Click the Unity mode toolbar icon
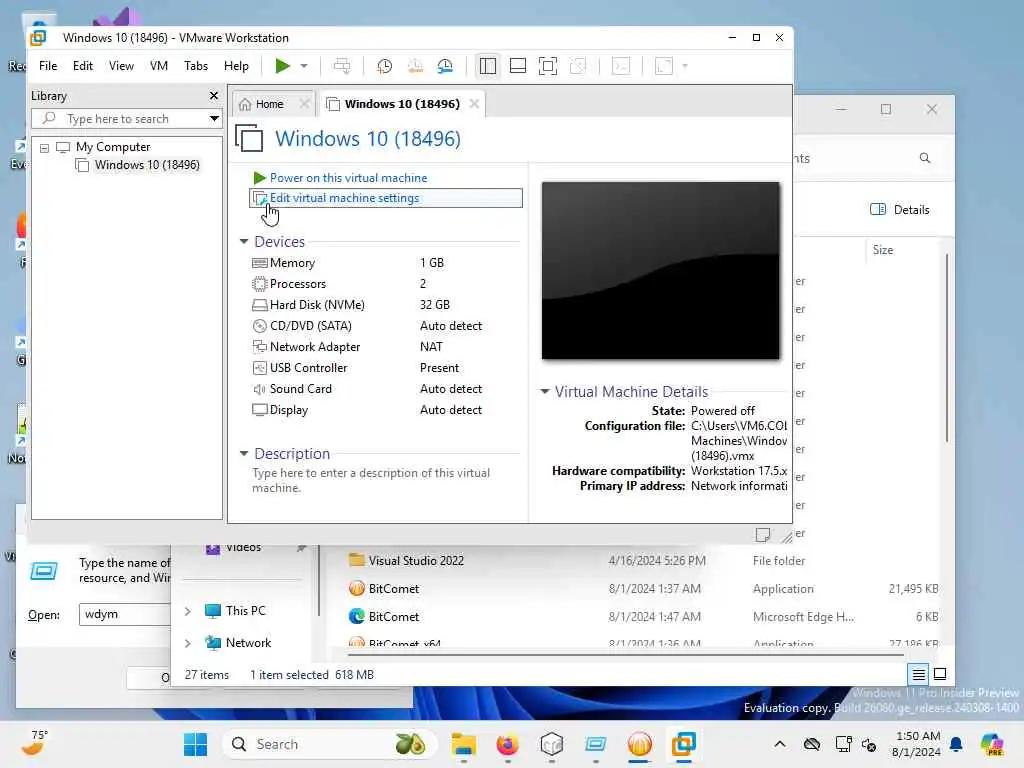 click(578, 66)
